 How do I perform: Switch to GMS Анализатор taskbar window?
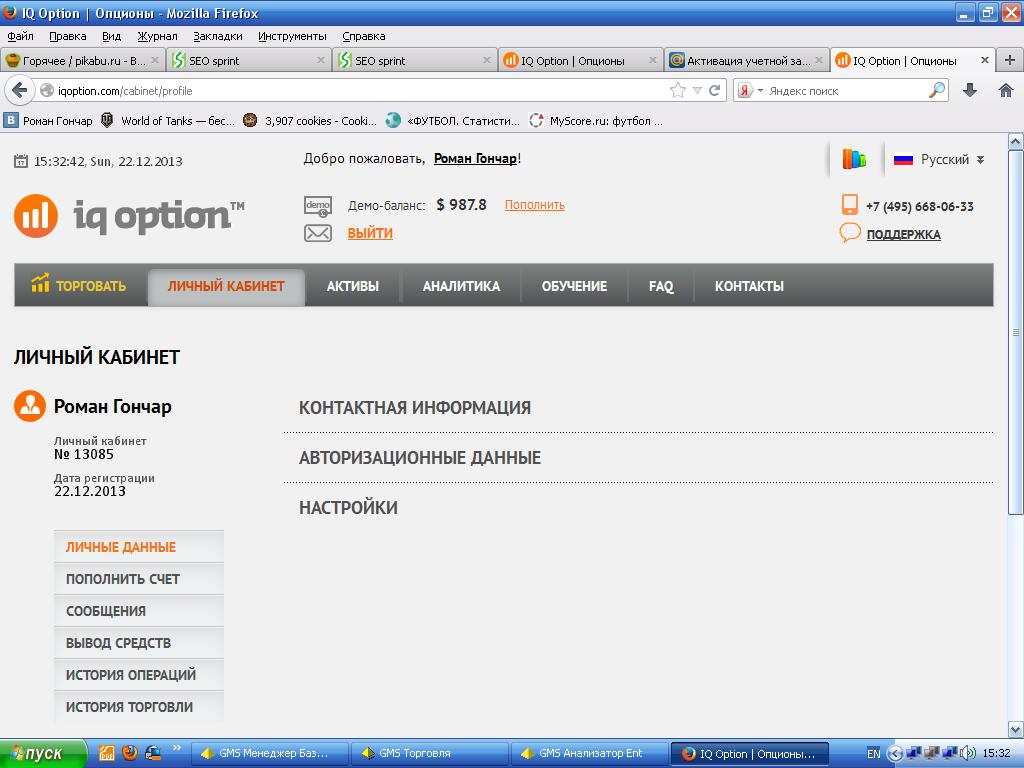click(589, 753)
